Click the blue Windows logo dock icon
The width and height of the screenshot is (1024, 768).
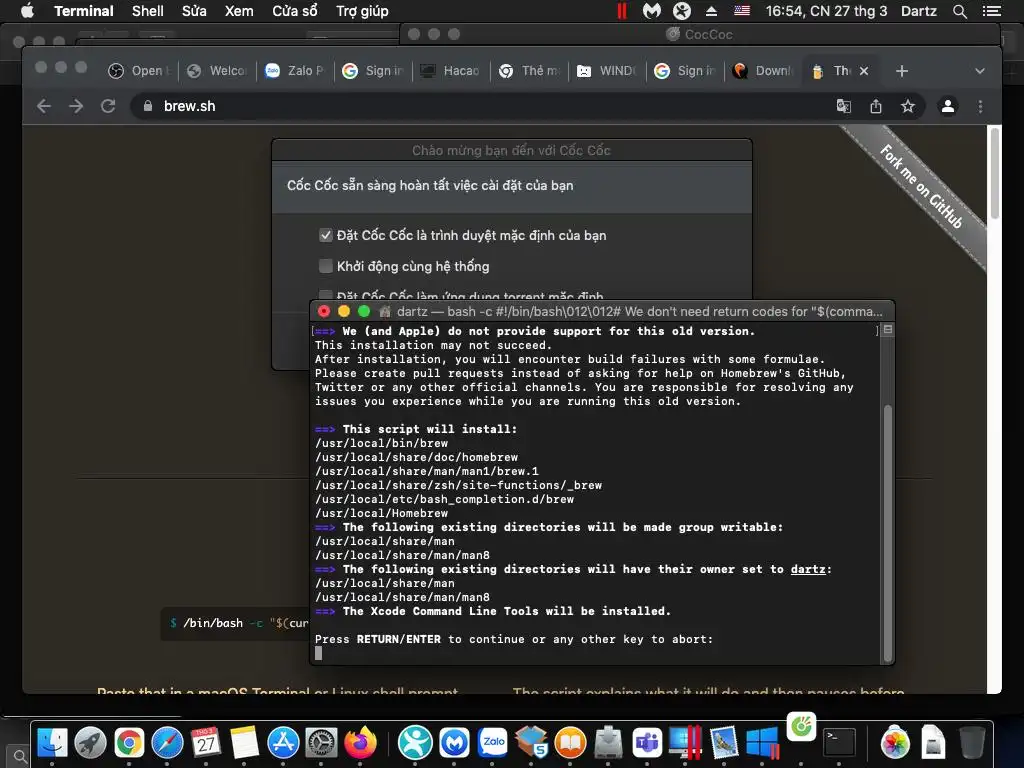point(763,743)
